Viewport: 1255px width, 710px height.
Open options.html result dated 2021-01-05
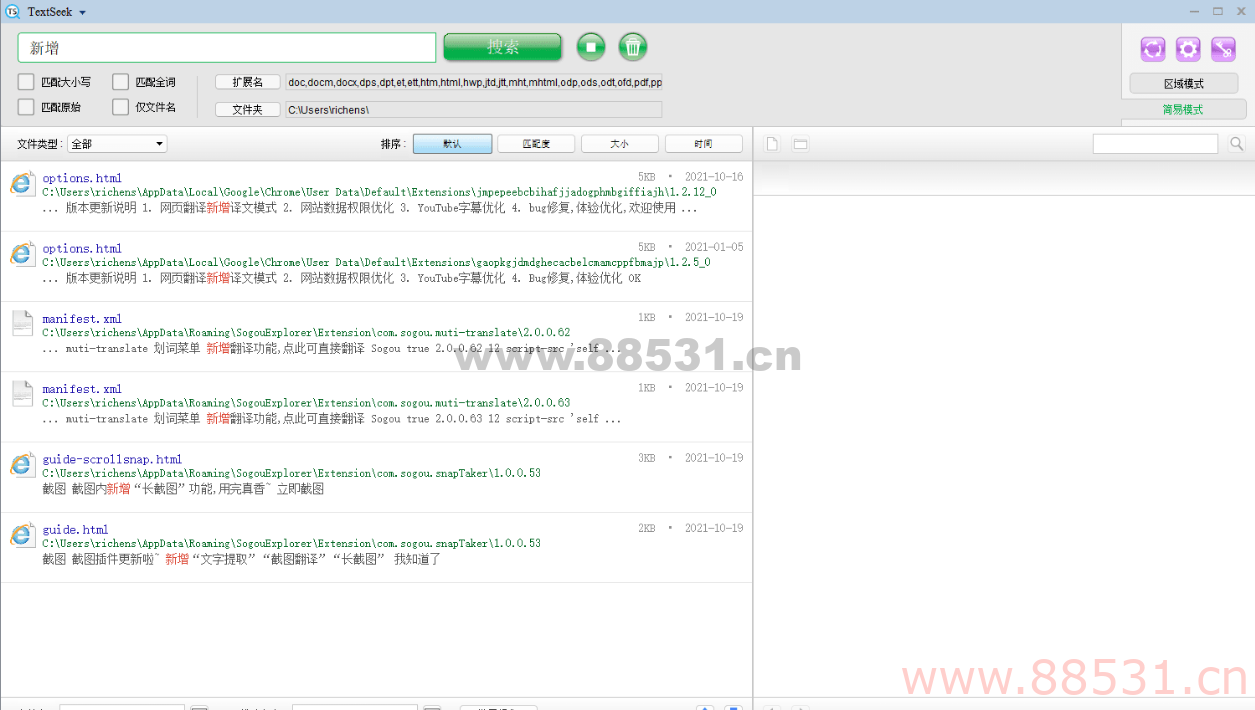pos(82,248)
